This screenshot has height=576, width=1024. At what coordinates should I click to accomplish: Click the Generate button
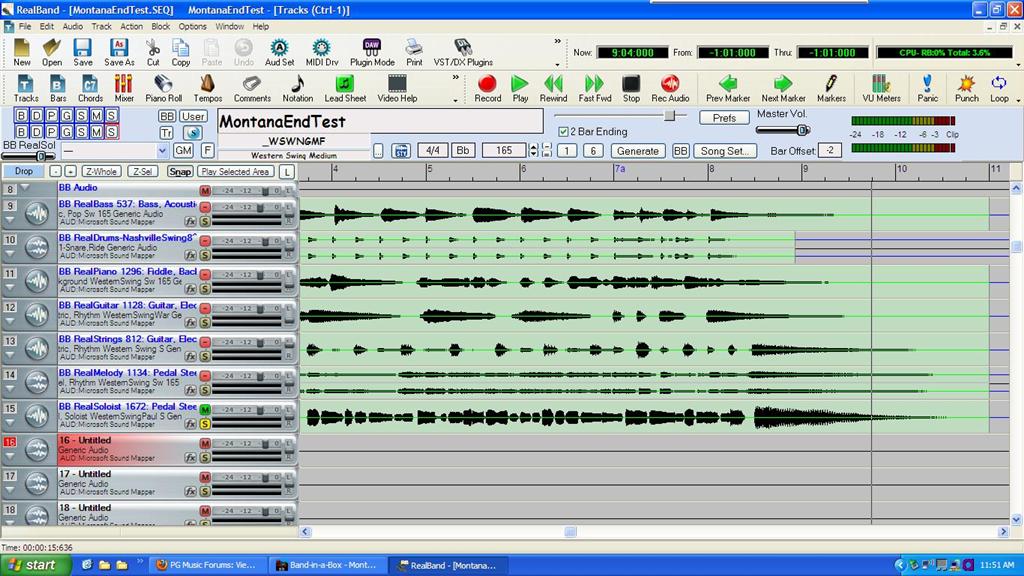[x=638, y=150]
